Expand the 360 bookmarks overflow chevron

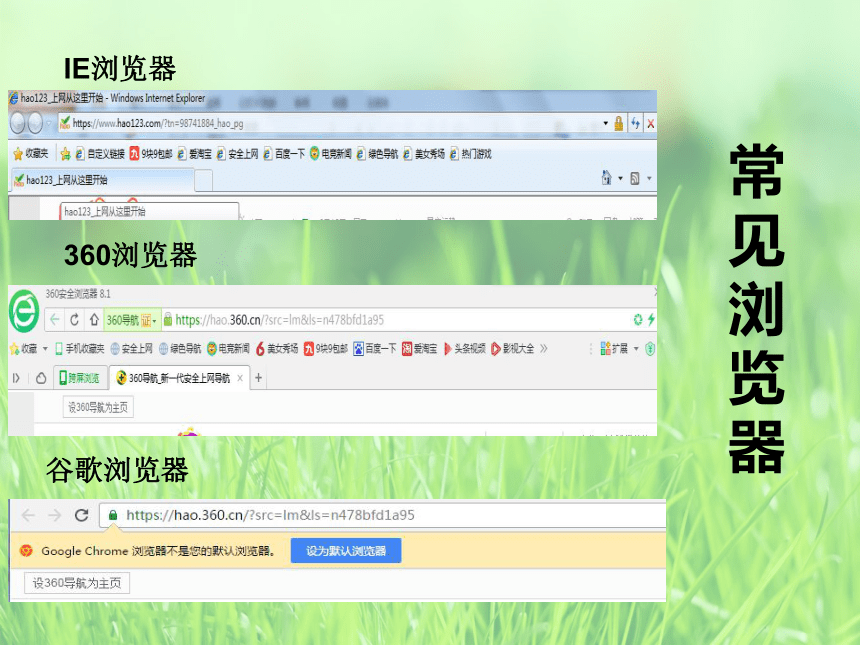[x=544, y=348]
